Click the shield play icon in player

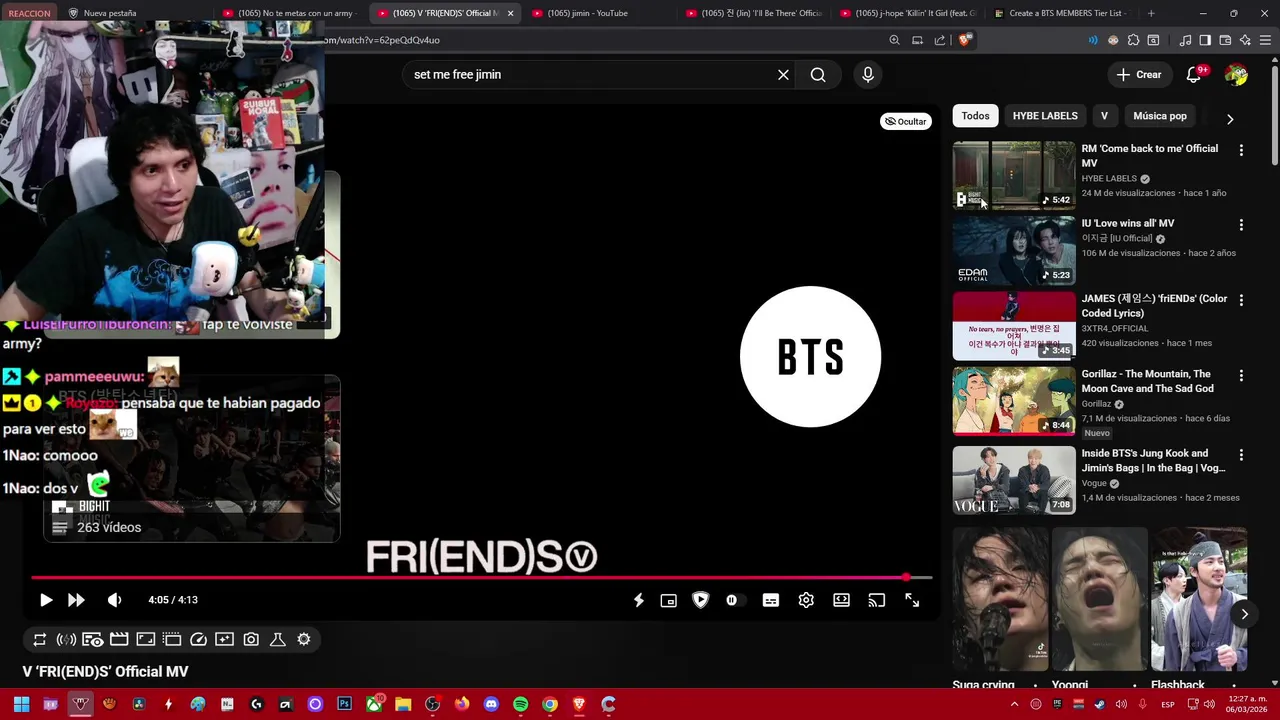pyautogui.click(x=700, y=600)
